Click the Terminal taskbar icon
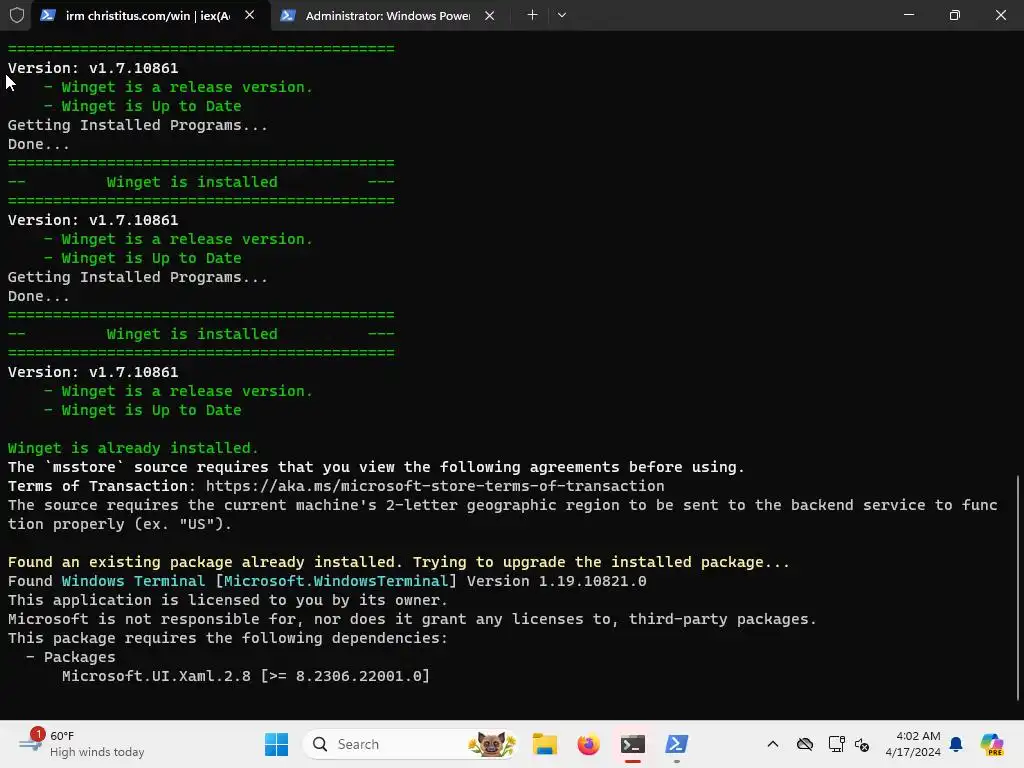The height and width of the screenshot is (768, 1024). pos(633,744)
